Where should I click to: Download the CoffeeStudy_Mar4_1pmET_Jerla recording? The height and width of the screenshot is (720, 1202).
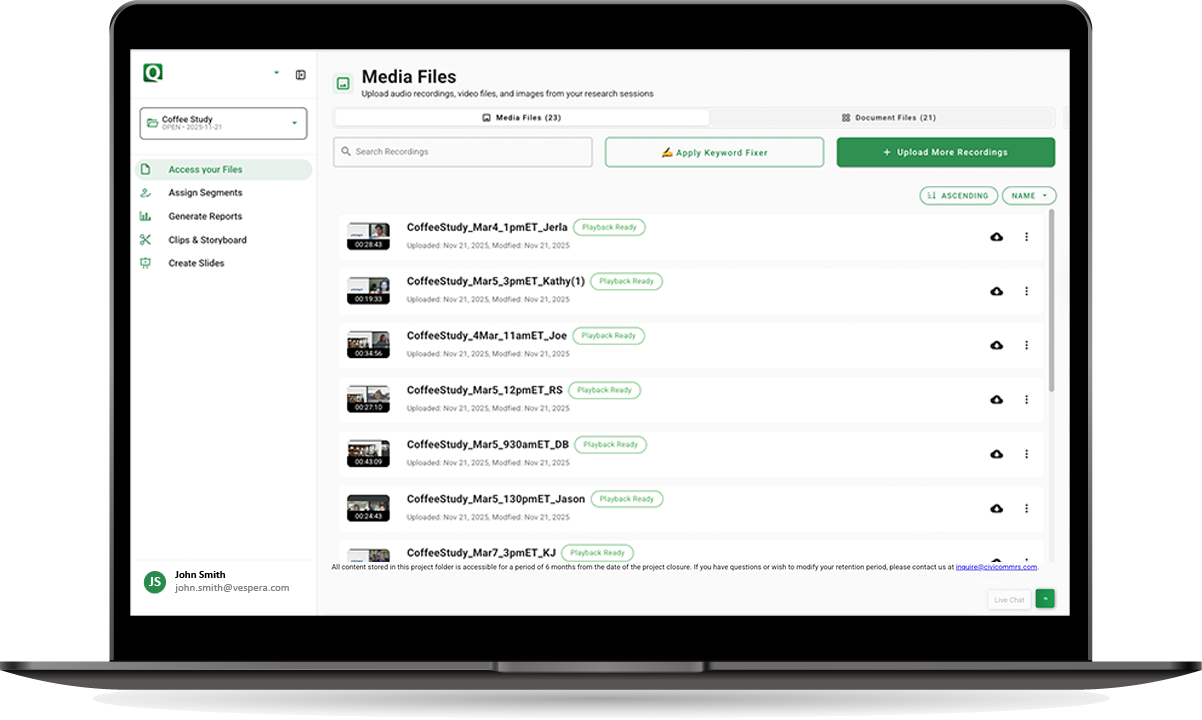click(x=996, y=237)
